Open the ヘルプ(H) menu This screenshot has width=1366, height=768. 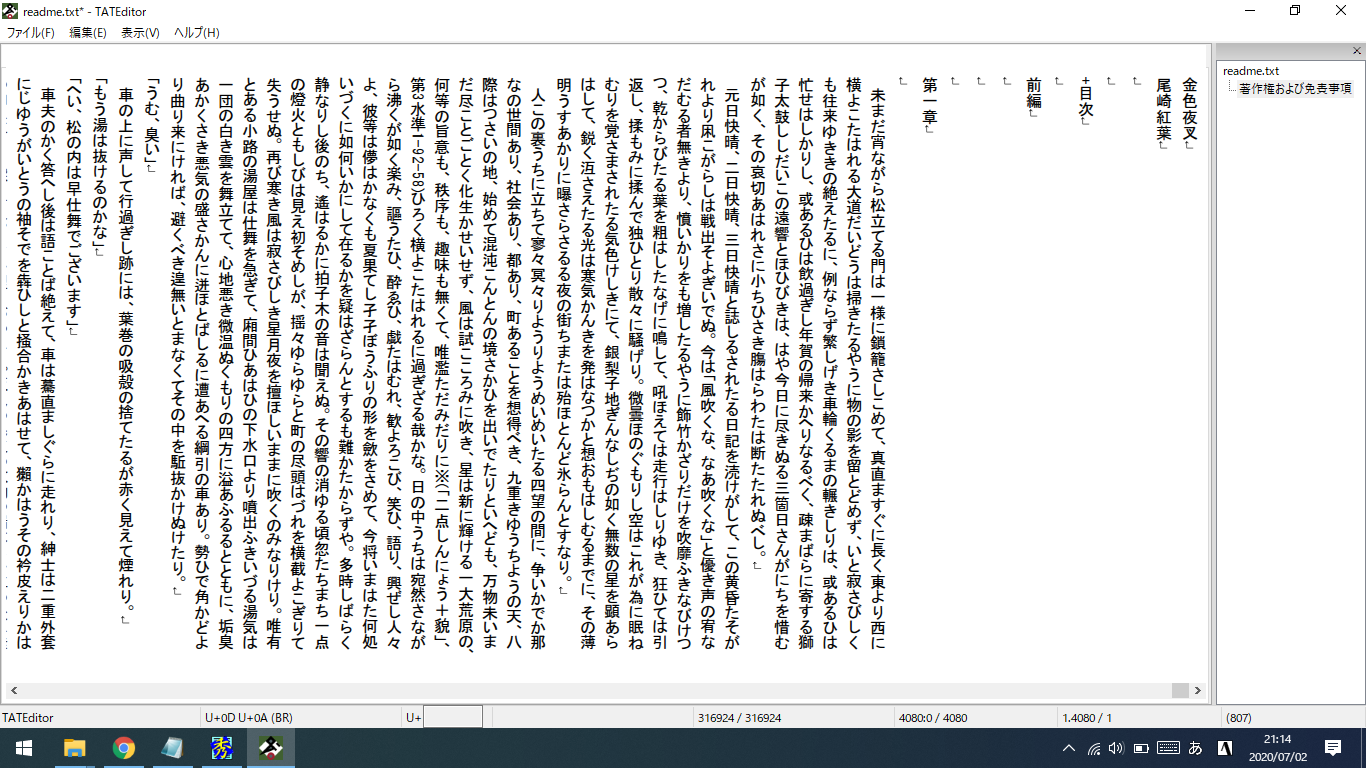(x=196, y=33)
